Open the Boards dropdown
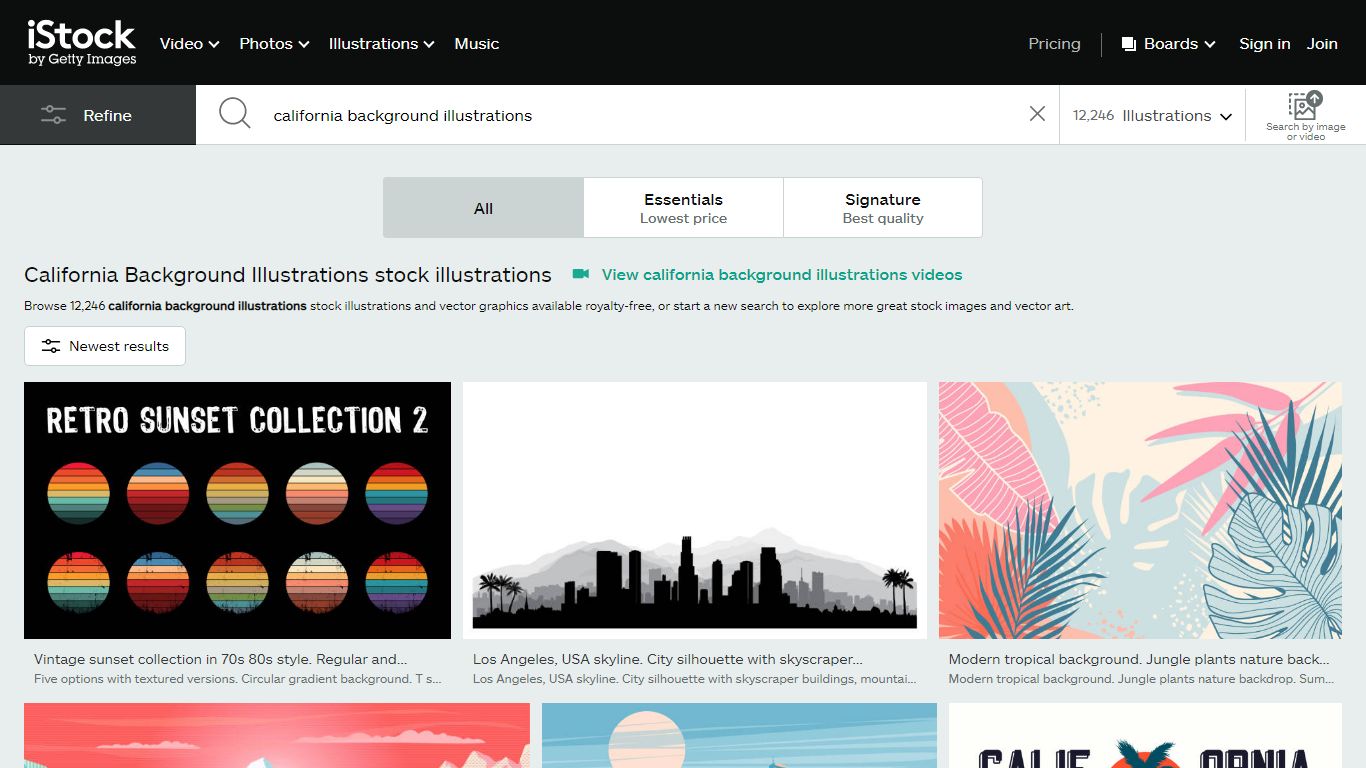 pos(1168,44)
